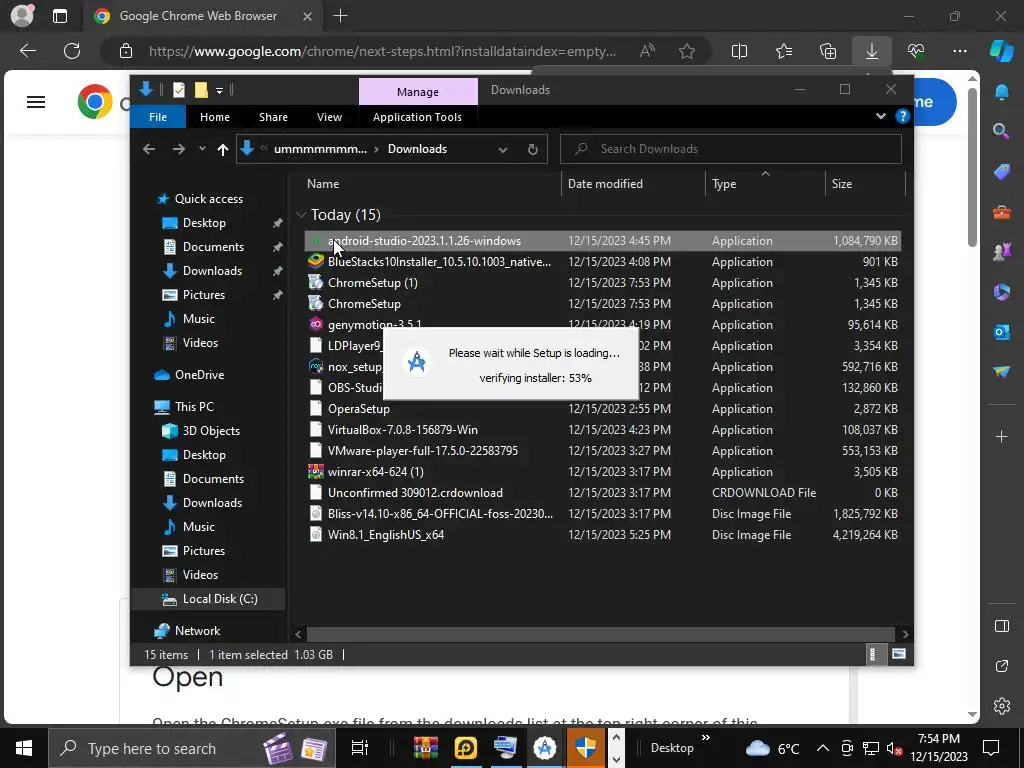This screenshot has height=768, width=1024.
Task: Open Edge settings and more menu
Action: (x=959, y=51)
